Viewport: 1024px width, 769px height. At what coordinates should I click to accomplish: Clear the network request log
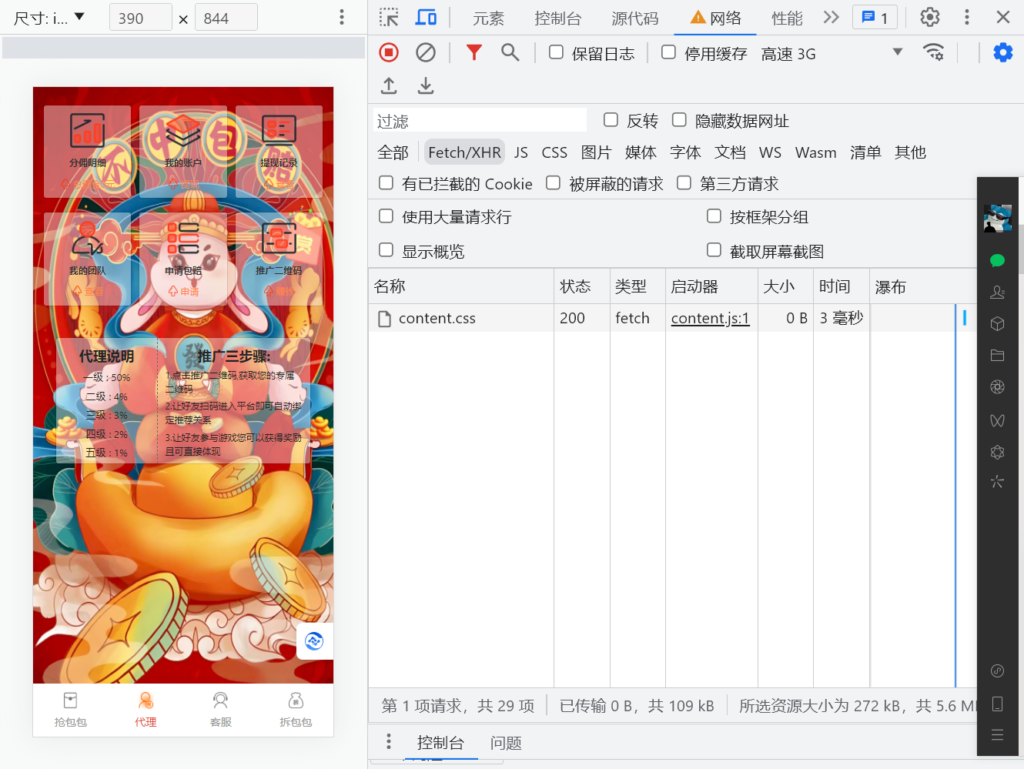click(424, 52)
